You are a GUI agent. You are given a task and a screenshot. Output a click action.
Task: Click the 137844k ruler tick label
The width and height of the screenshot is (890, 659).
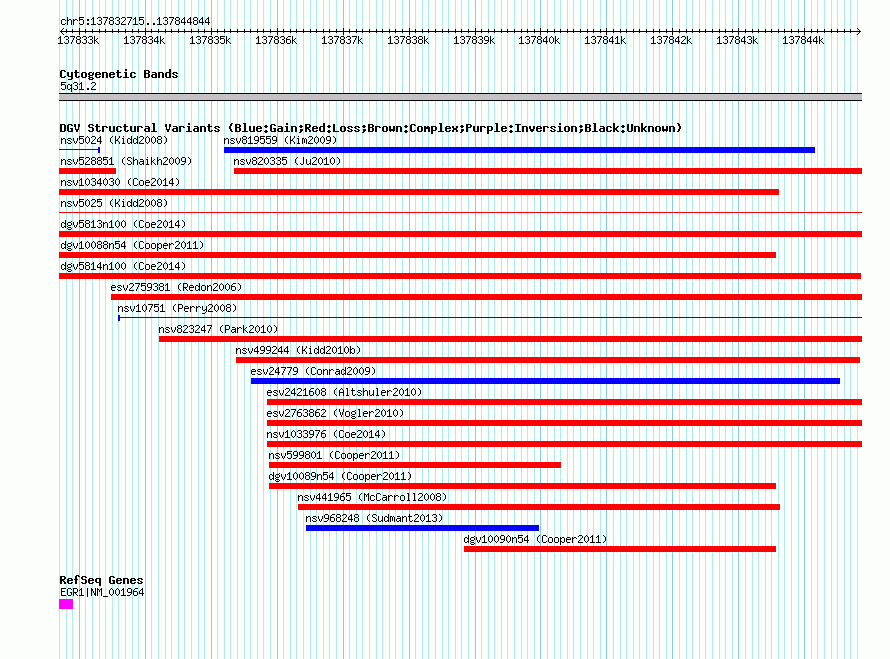point(803,40)
